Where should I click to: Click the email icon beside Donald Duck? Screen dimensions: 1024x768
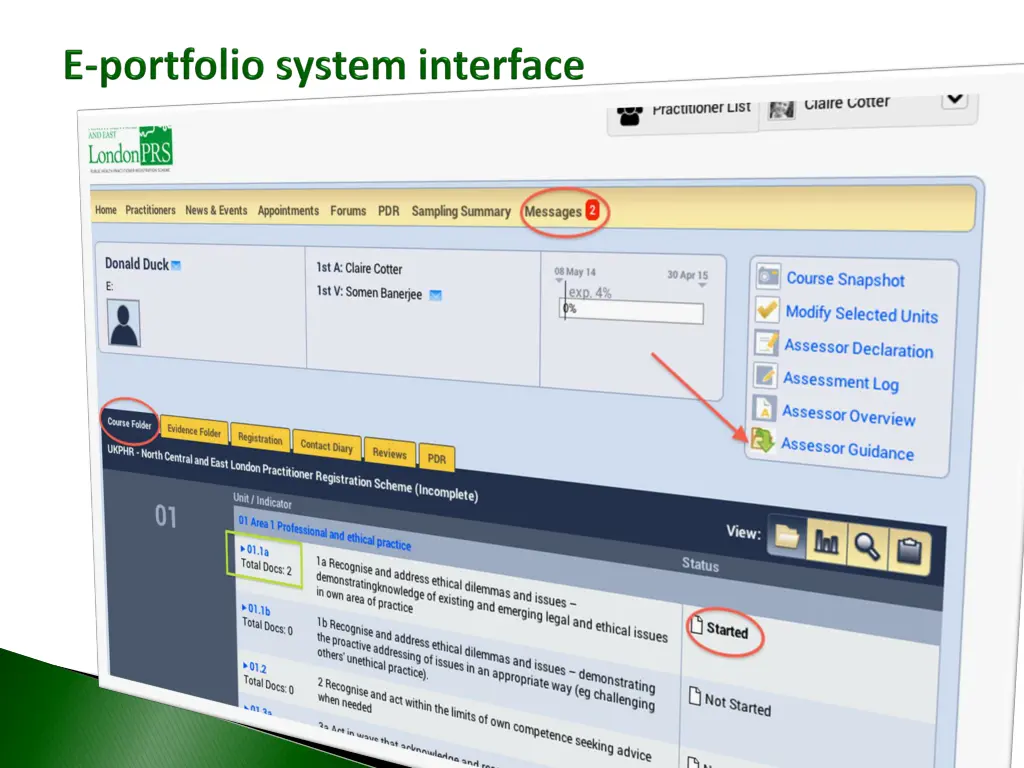pos(176,265)
